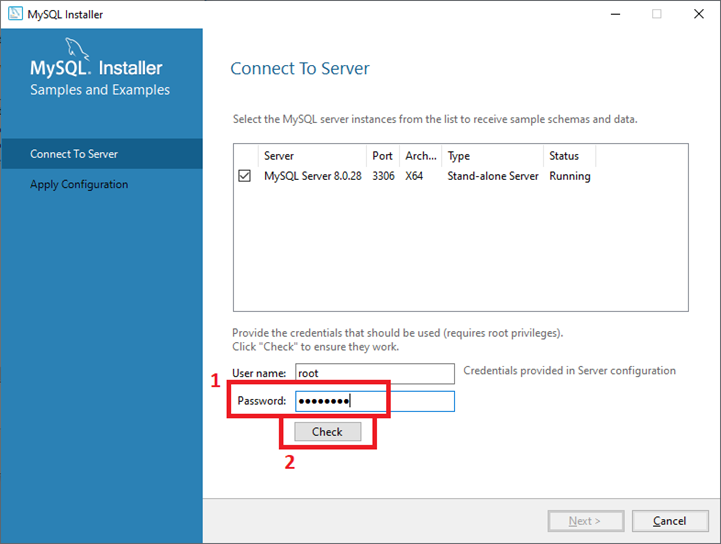Click the Samples and Examples subtitle
Viewport: 721px width, 544px height.
tap(100, 90)
